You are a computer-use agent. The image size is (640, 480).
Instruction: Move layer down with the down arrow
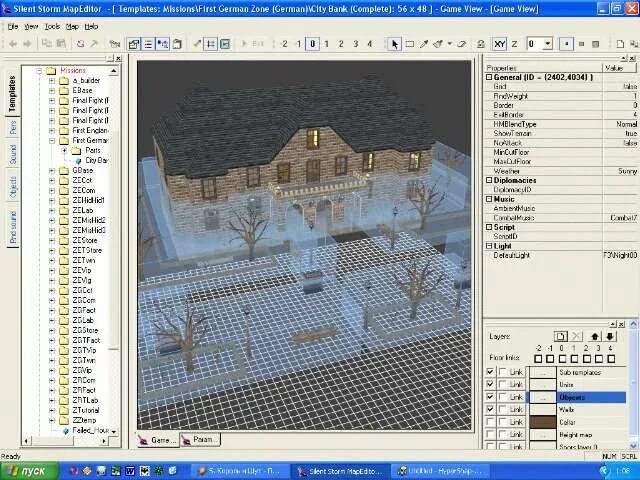point(609,336)
